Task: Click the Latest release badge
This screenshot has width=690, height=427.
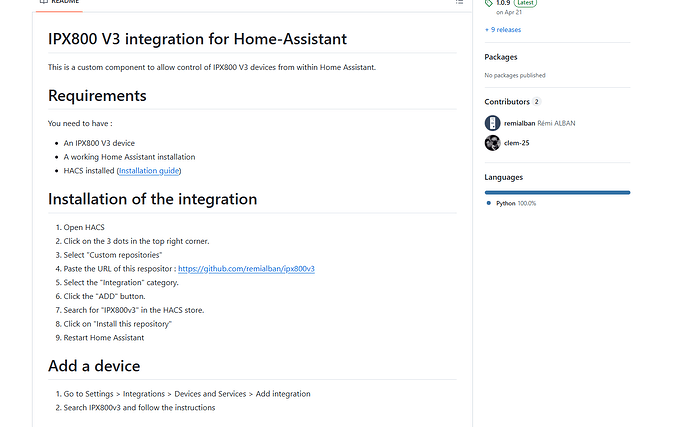Action: pos(525,3)
